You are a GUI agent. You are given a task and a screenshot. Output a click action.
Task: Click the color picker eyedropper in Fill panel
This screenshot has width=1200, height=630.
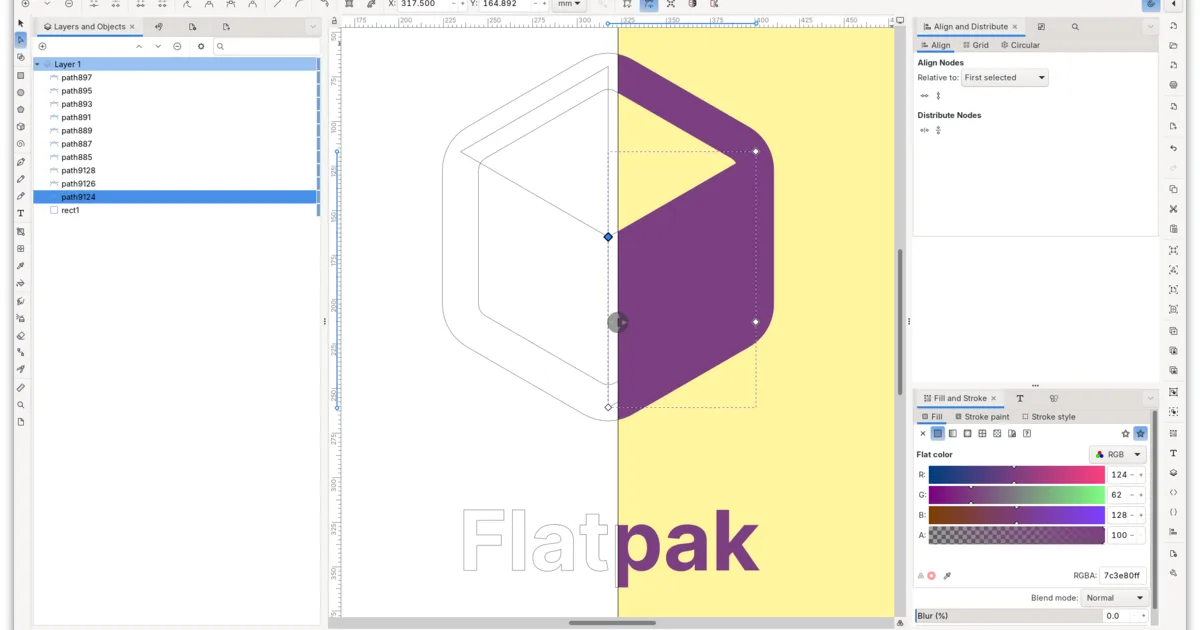[x=947, y=576]
